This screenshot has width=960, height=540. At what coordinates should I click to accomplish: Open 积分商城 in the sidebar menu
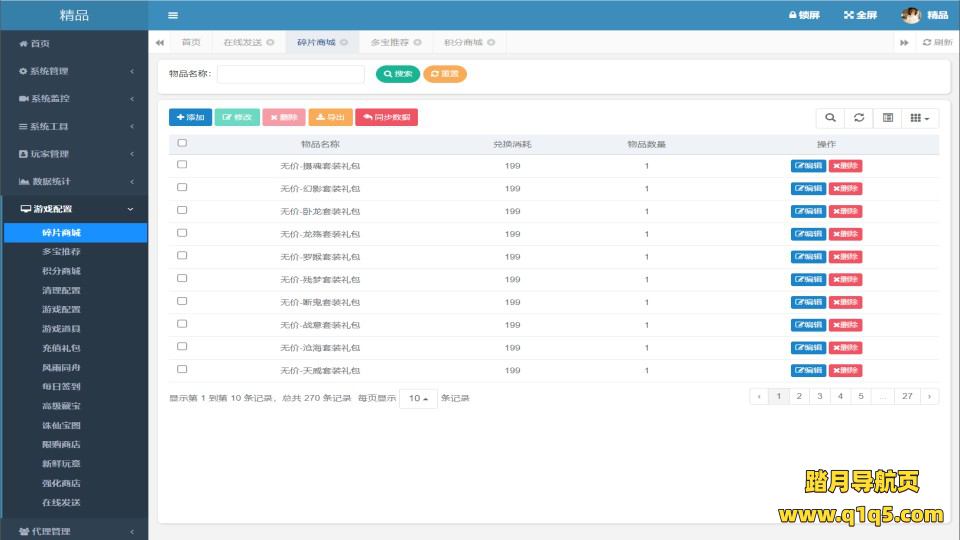tap(61, 271)
